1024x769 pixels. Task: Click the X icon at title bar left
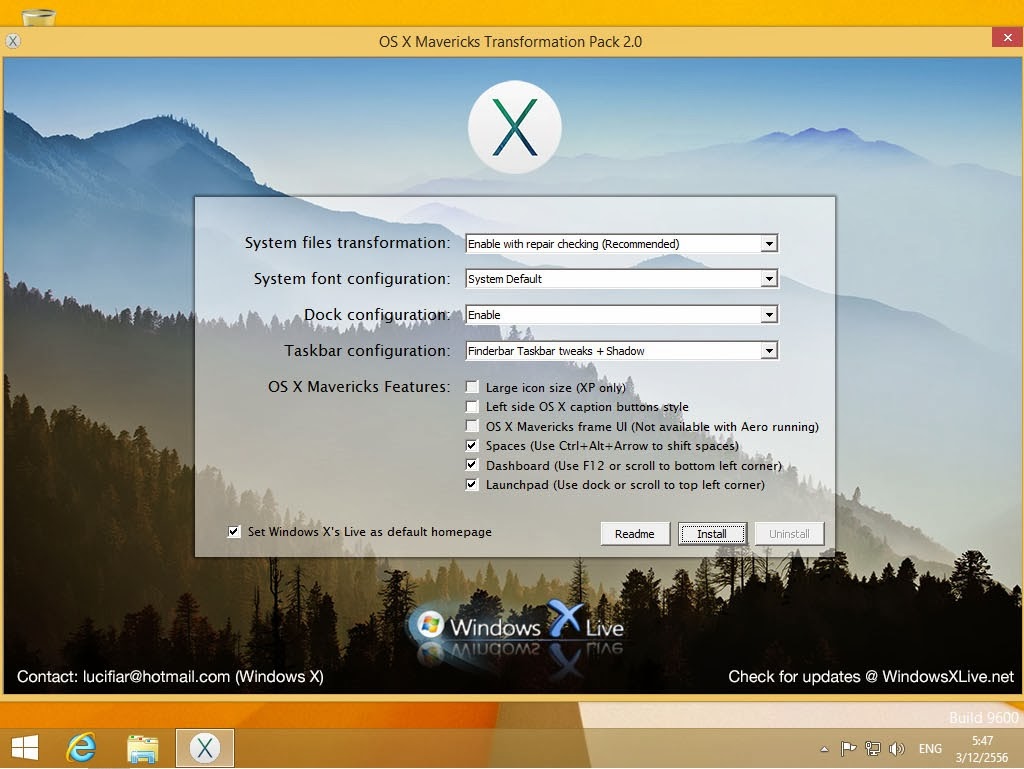click(13, 41)
